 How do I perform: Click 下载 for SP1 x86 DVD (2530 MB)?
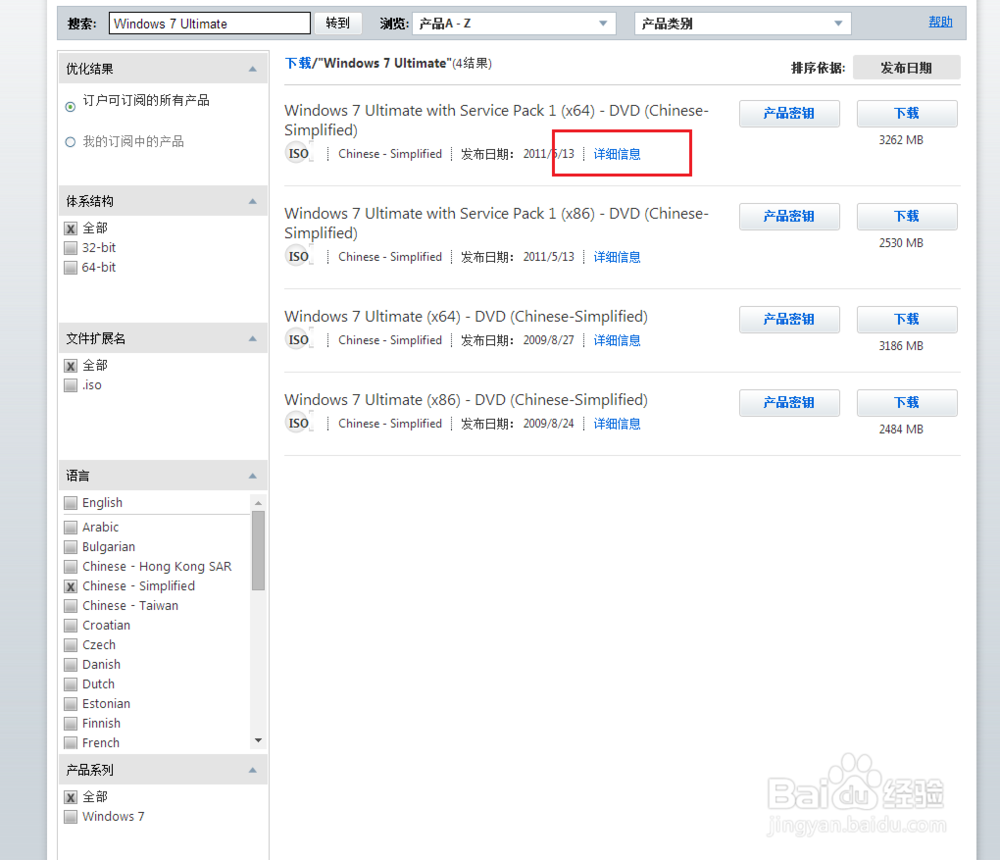(x=907, y=216)
